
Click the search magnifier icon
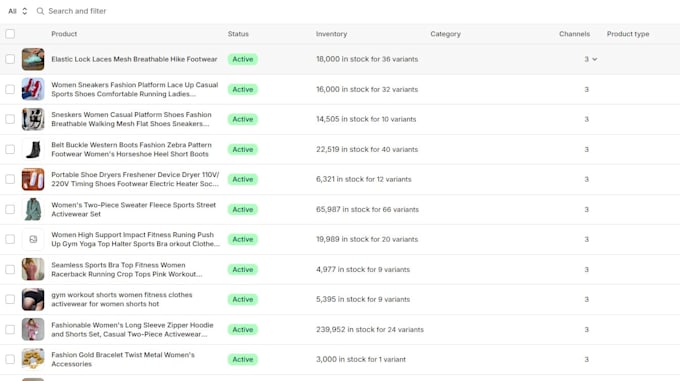pyautogui.click(x=40, y=11)
